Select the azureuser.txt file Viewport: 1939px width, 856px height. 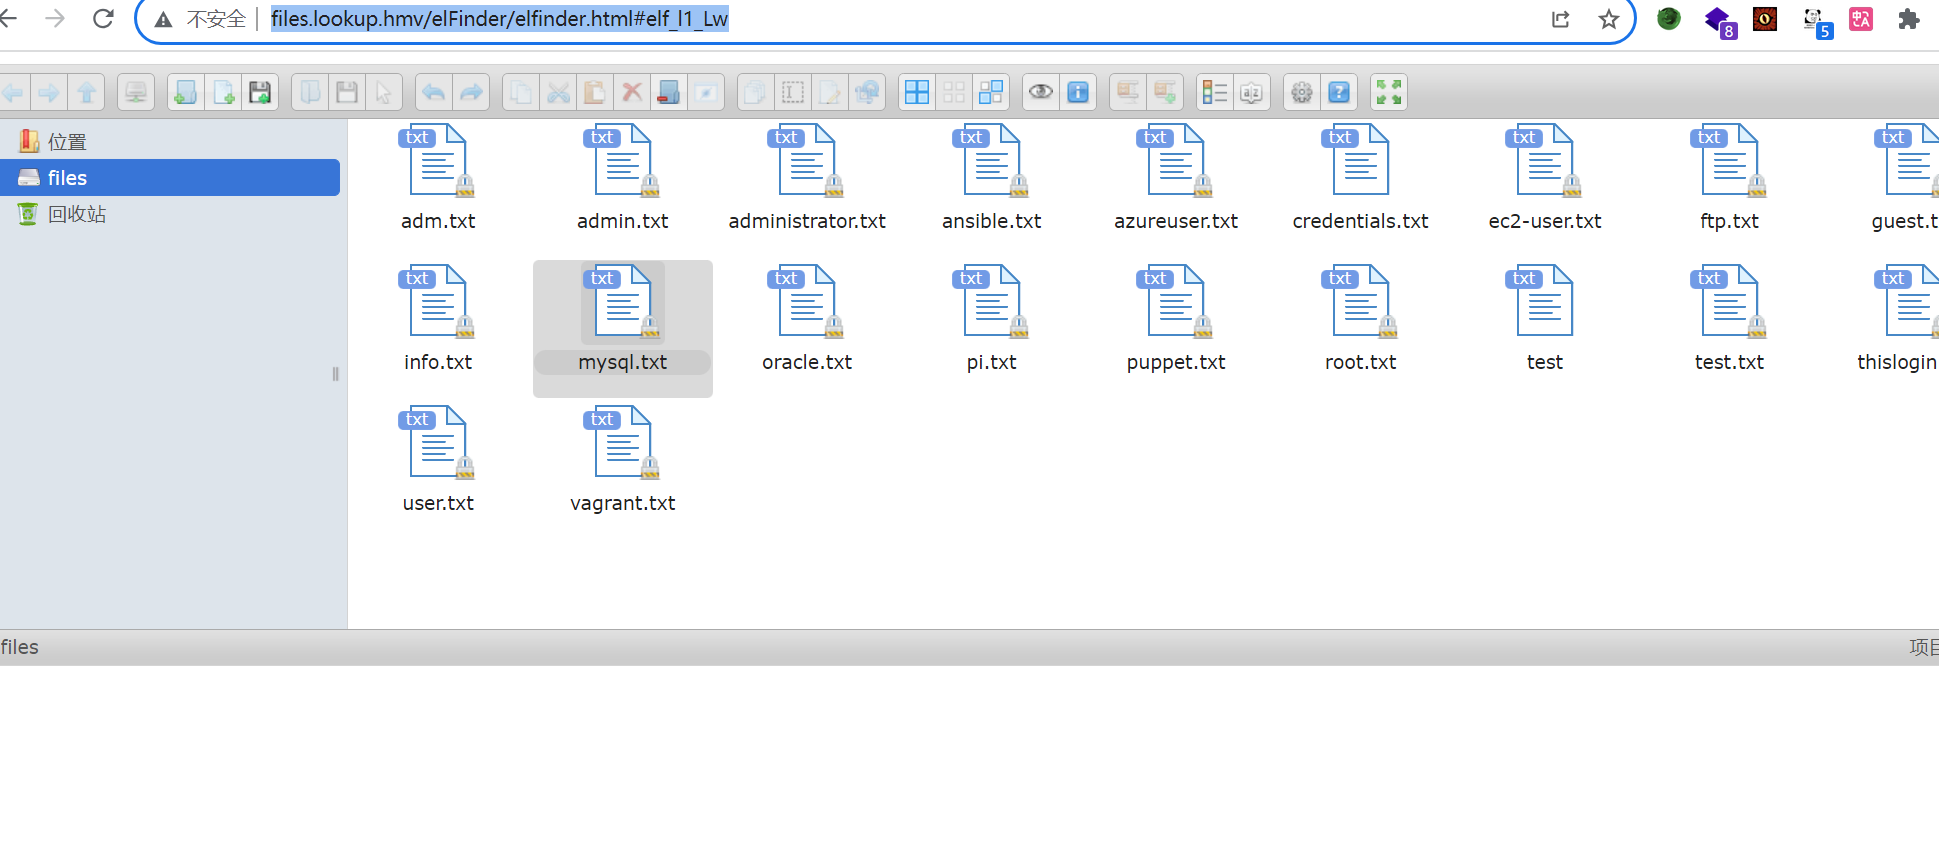1176,178
